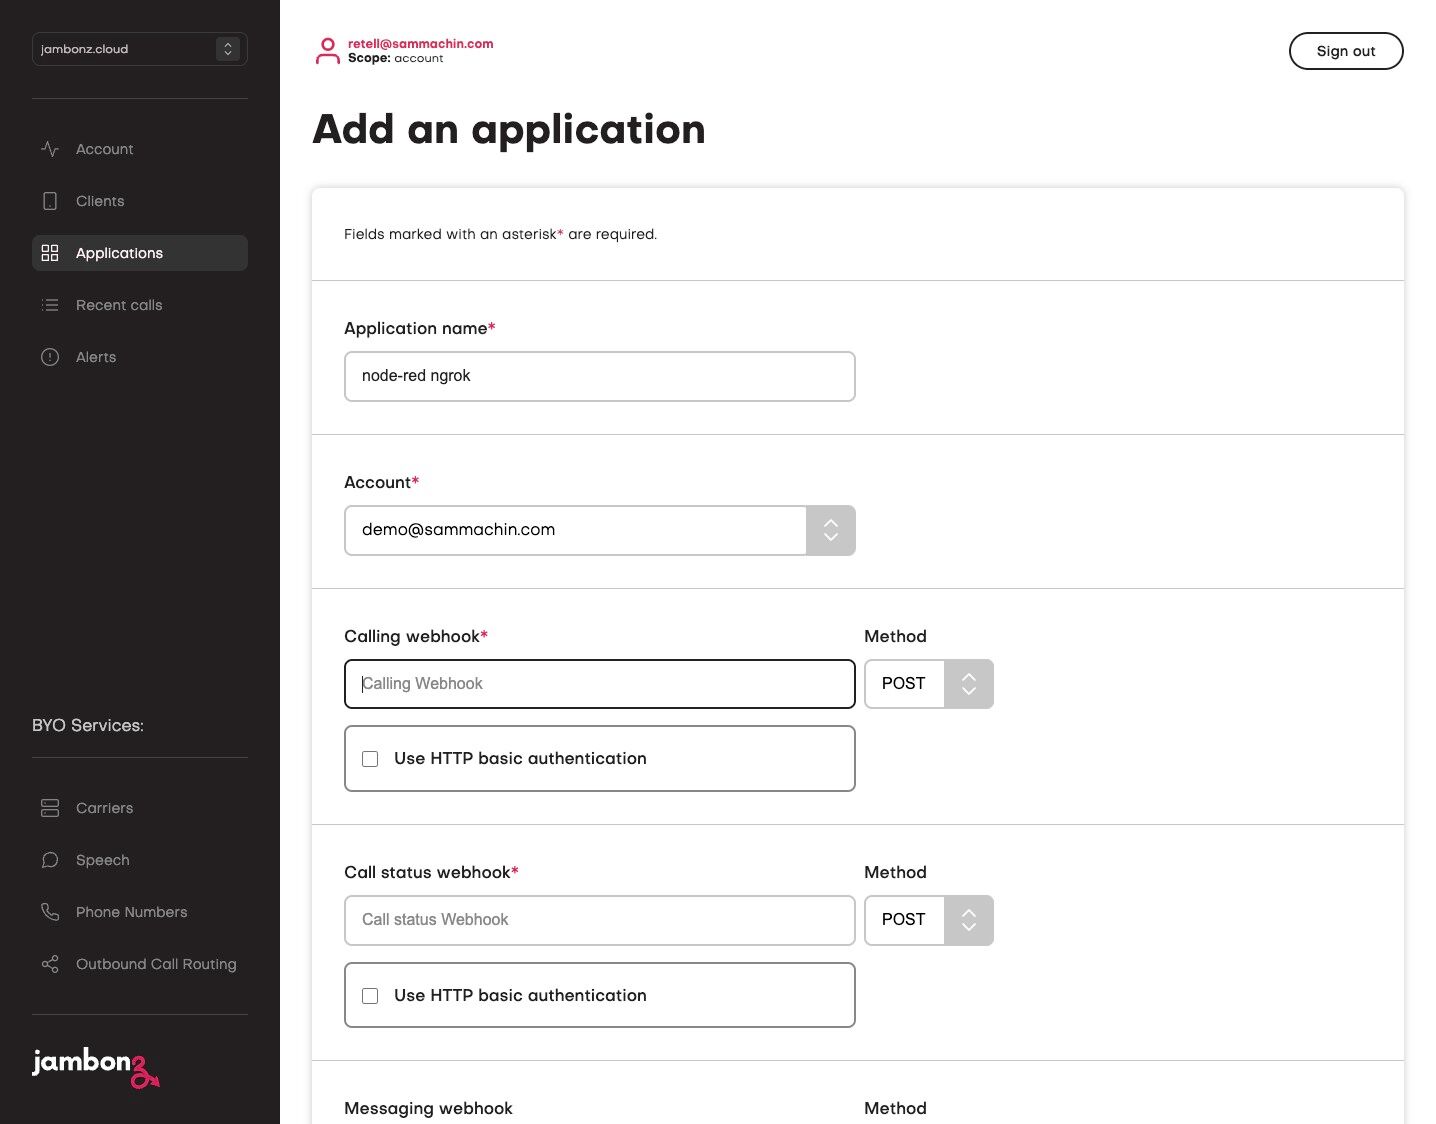This screenshot has width=1436, height=1124.
Task: Click the Account activity icon in sidebar
Action: click(50, 148)
